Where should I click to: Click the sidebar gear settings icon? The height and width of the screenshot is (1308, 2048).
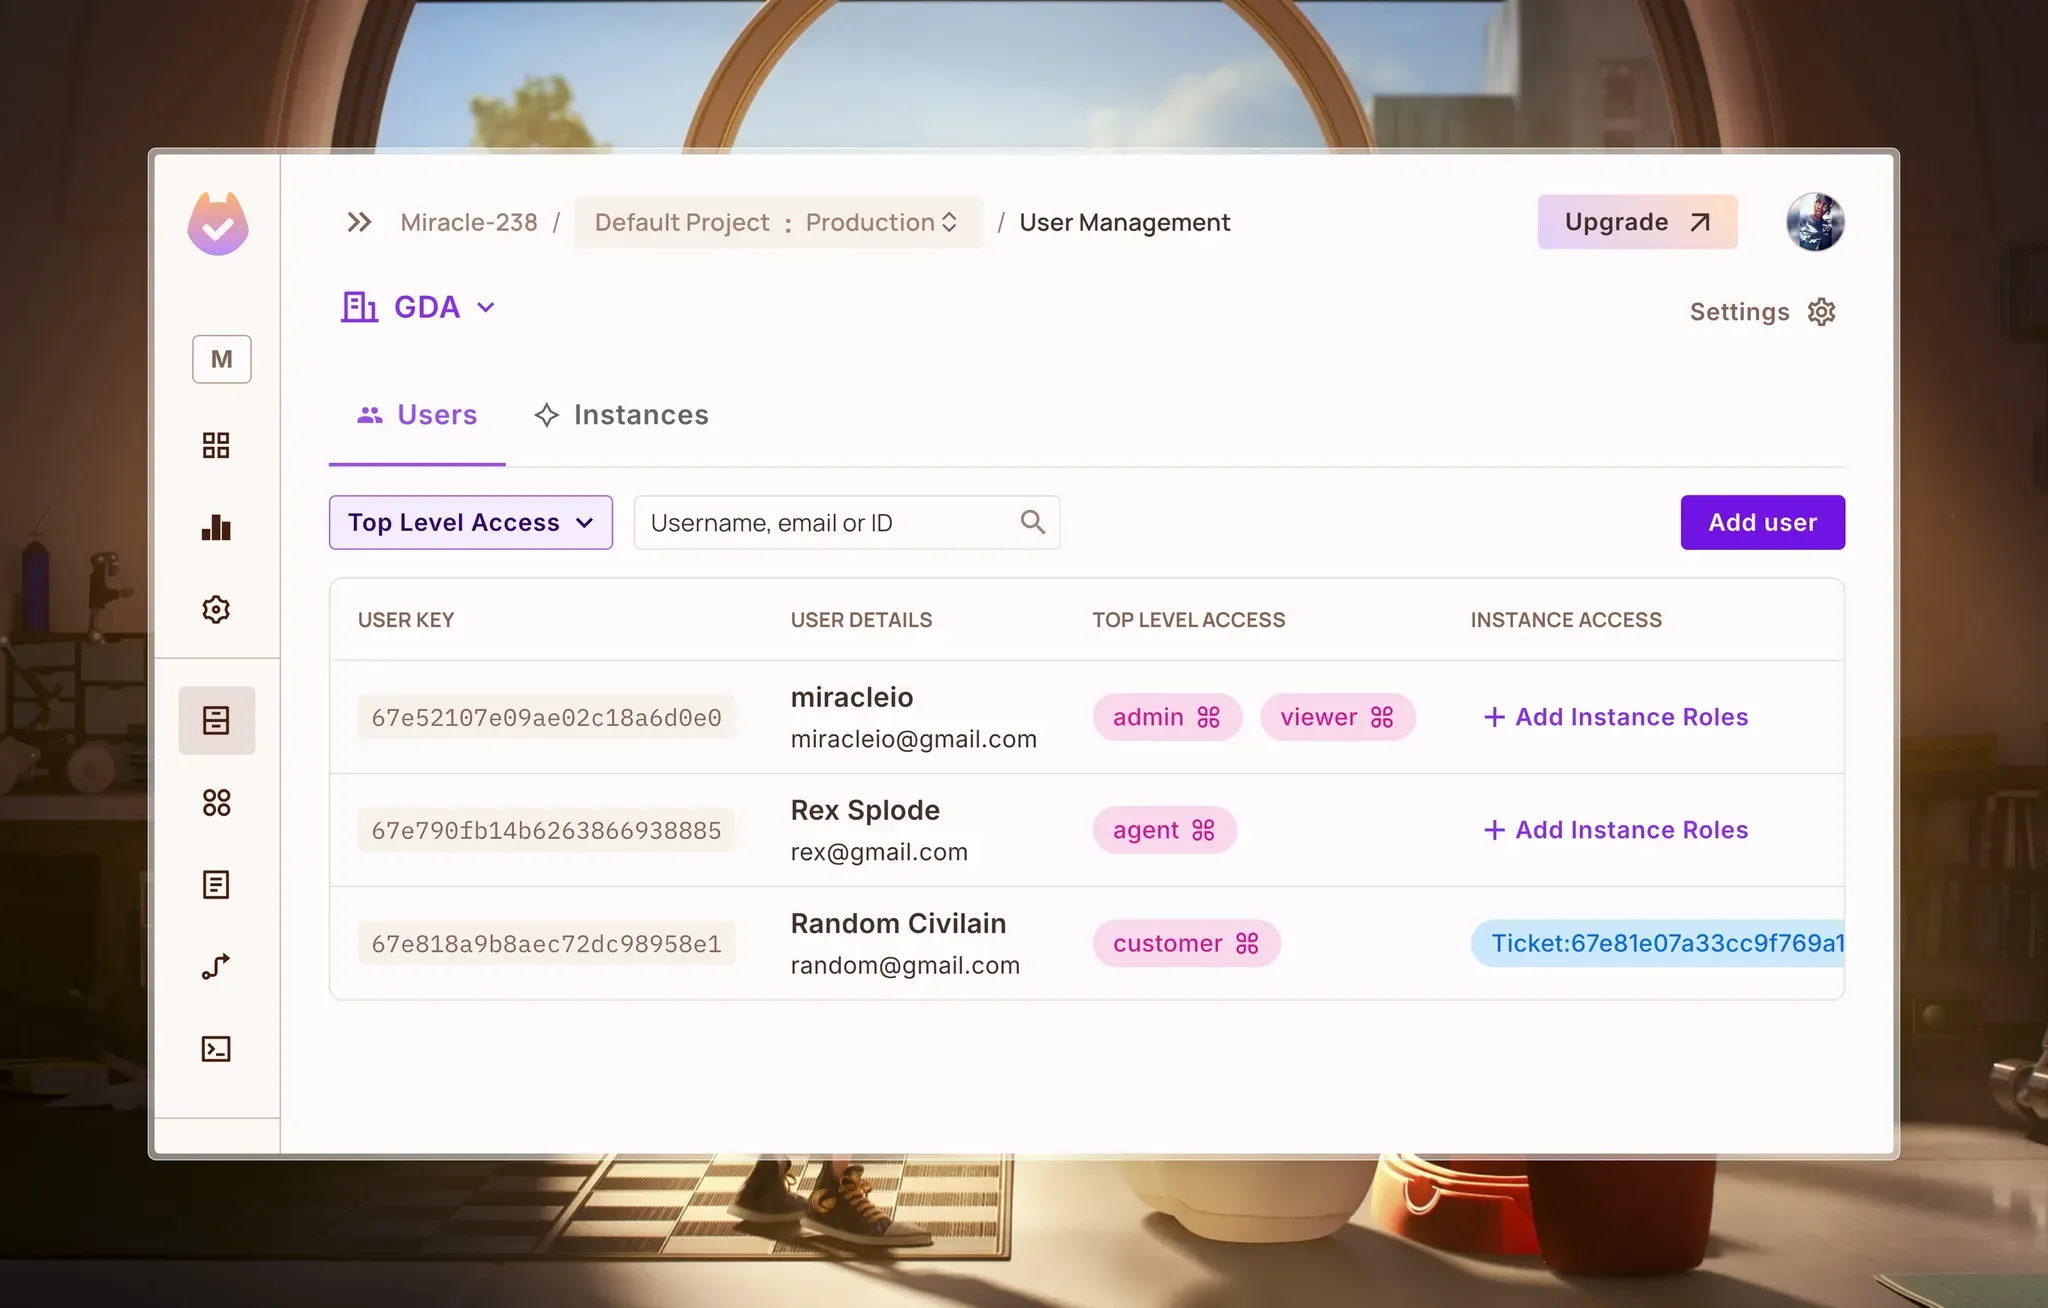pos(216,609)
